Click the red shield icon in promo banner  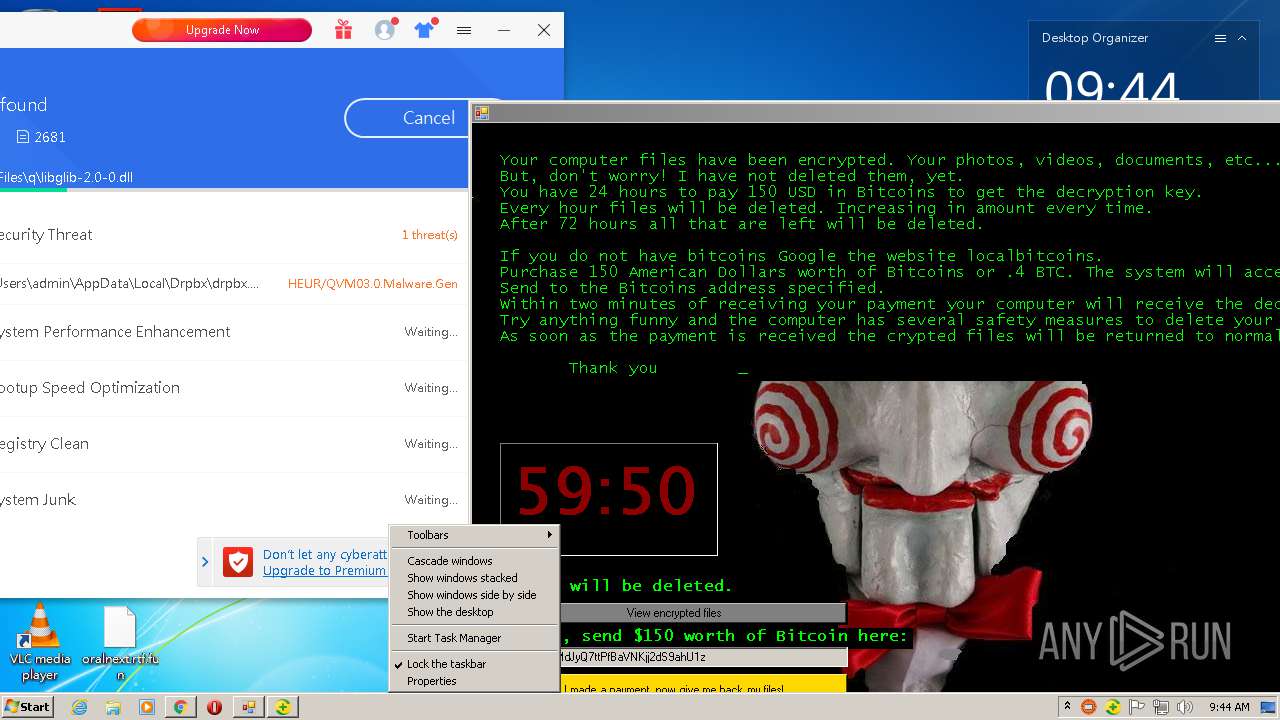237,562
